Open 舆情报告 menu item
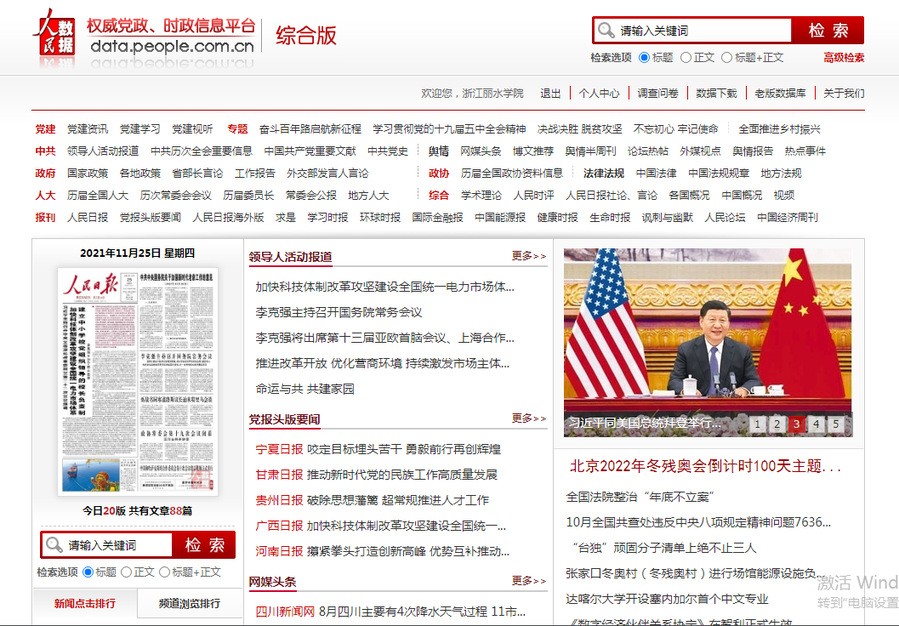899x626 pixels. (753, 151)
